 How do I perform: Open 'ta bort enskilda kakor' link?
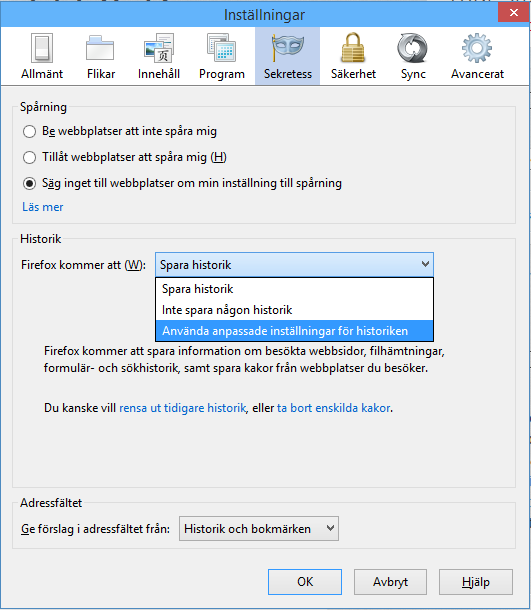point(333,408)
